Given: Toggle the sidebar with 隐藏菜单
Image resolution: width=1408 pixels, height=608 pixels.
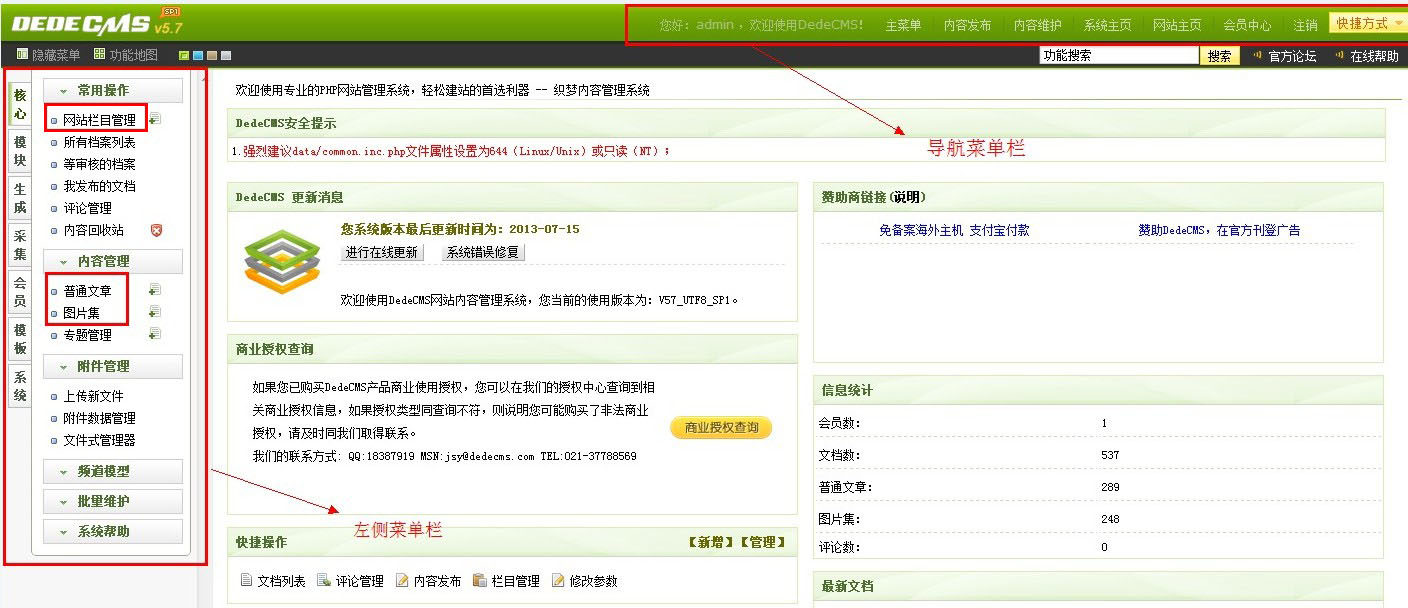Looking at the screenshot, I should coord(48,55).
